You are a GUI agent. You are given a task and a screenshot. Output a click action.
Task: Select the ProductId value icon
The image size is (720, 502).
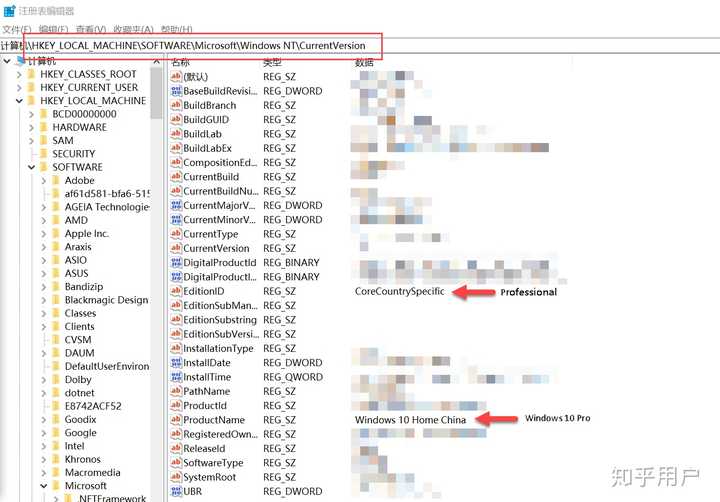176,406
